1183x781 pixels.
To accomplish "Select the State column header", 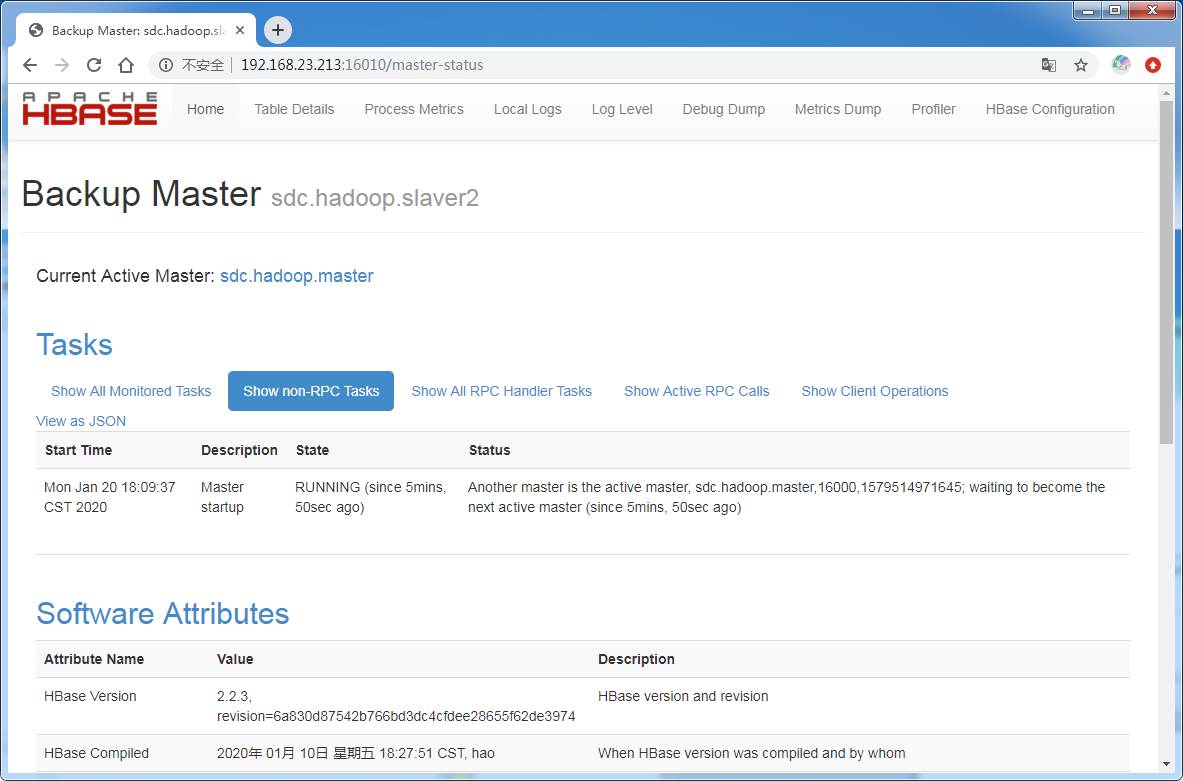I will (x=312, y=450).
